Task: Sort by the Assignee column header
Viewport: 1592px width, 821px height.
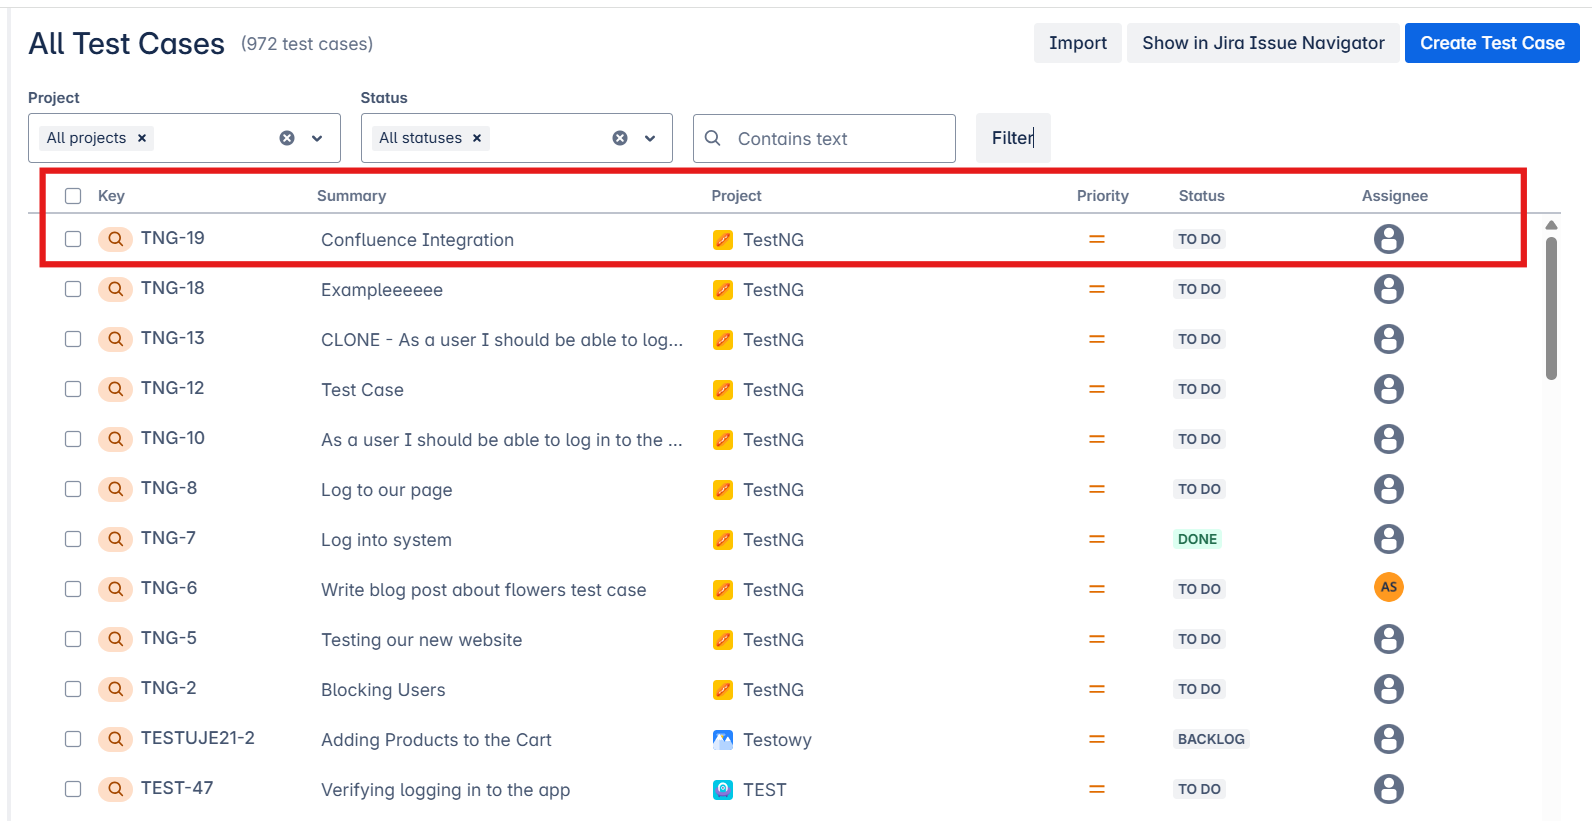Action: [1394, 196]
